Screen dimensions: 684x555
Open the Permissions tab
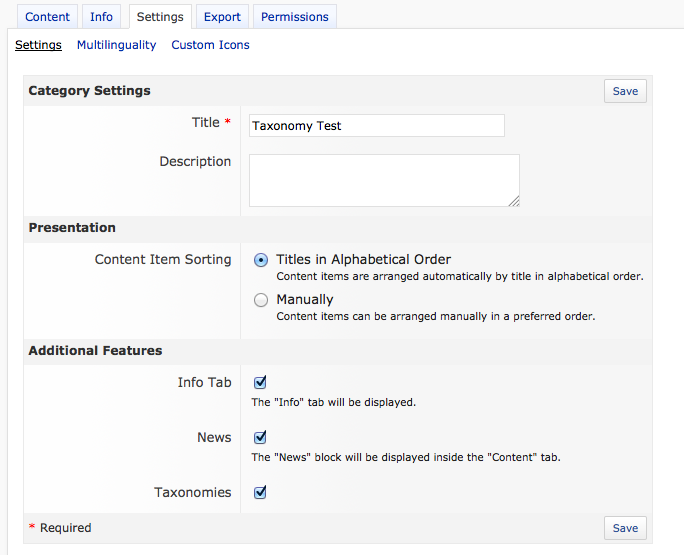tap(294, 17)
